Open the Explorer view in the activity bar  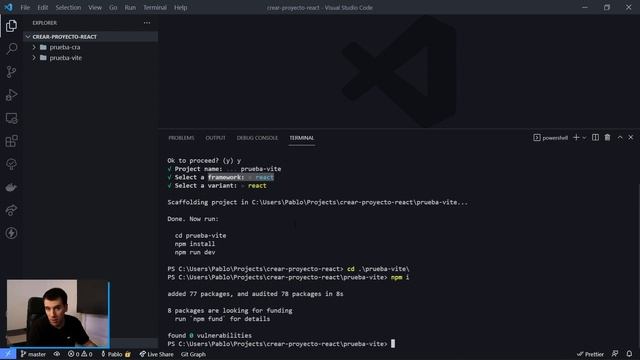pyautogui.click(x=11, y=26)
